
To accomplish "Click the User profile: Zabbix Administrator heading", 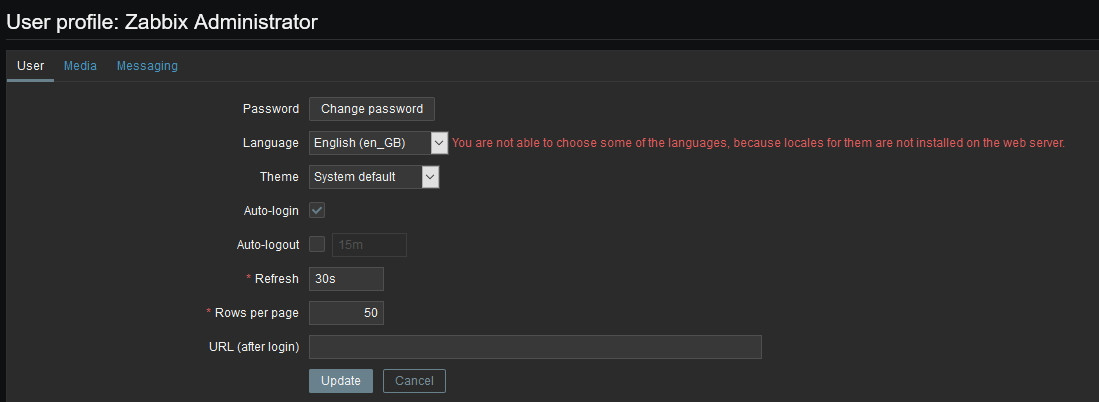I will point(162,21).
